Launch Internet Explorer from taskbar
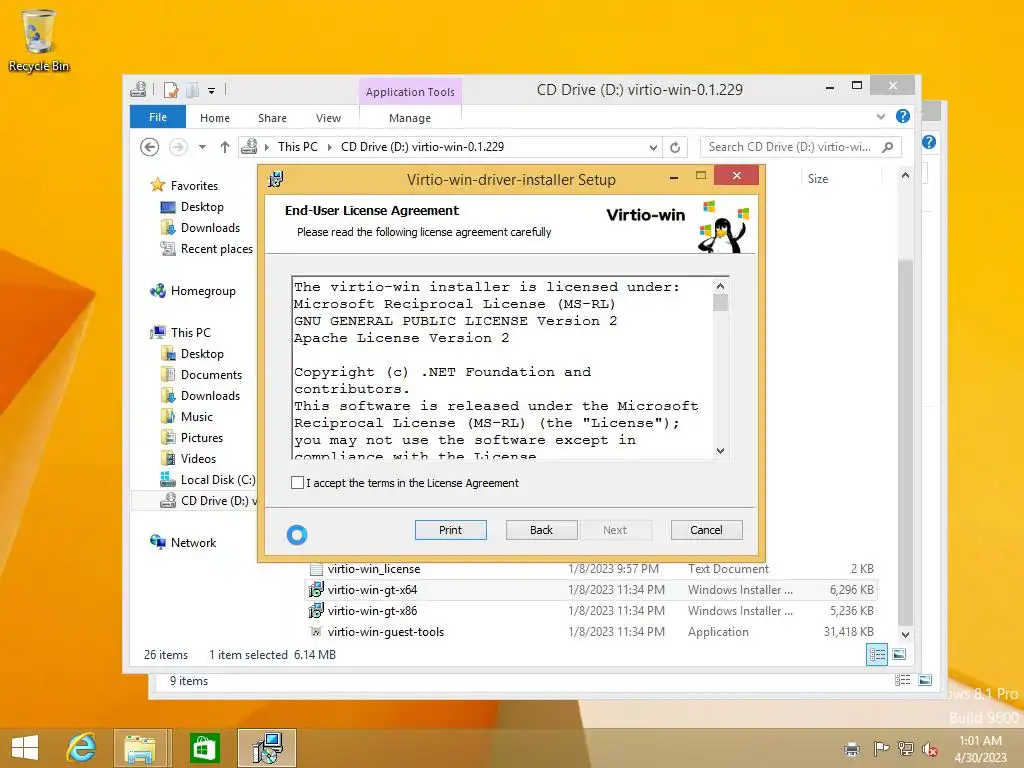Screen dimensions: 1024x768 coord(82,748)
